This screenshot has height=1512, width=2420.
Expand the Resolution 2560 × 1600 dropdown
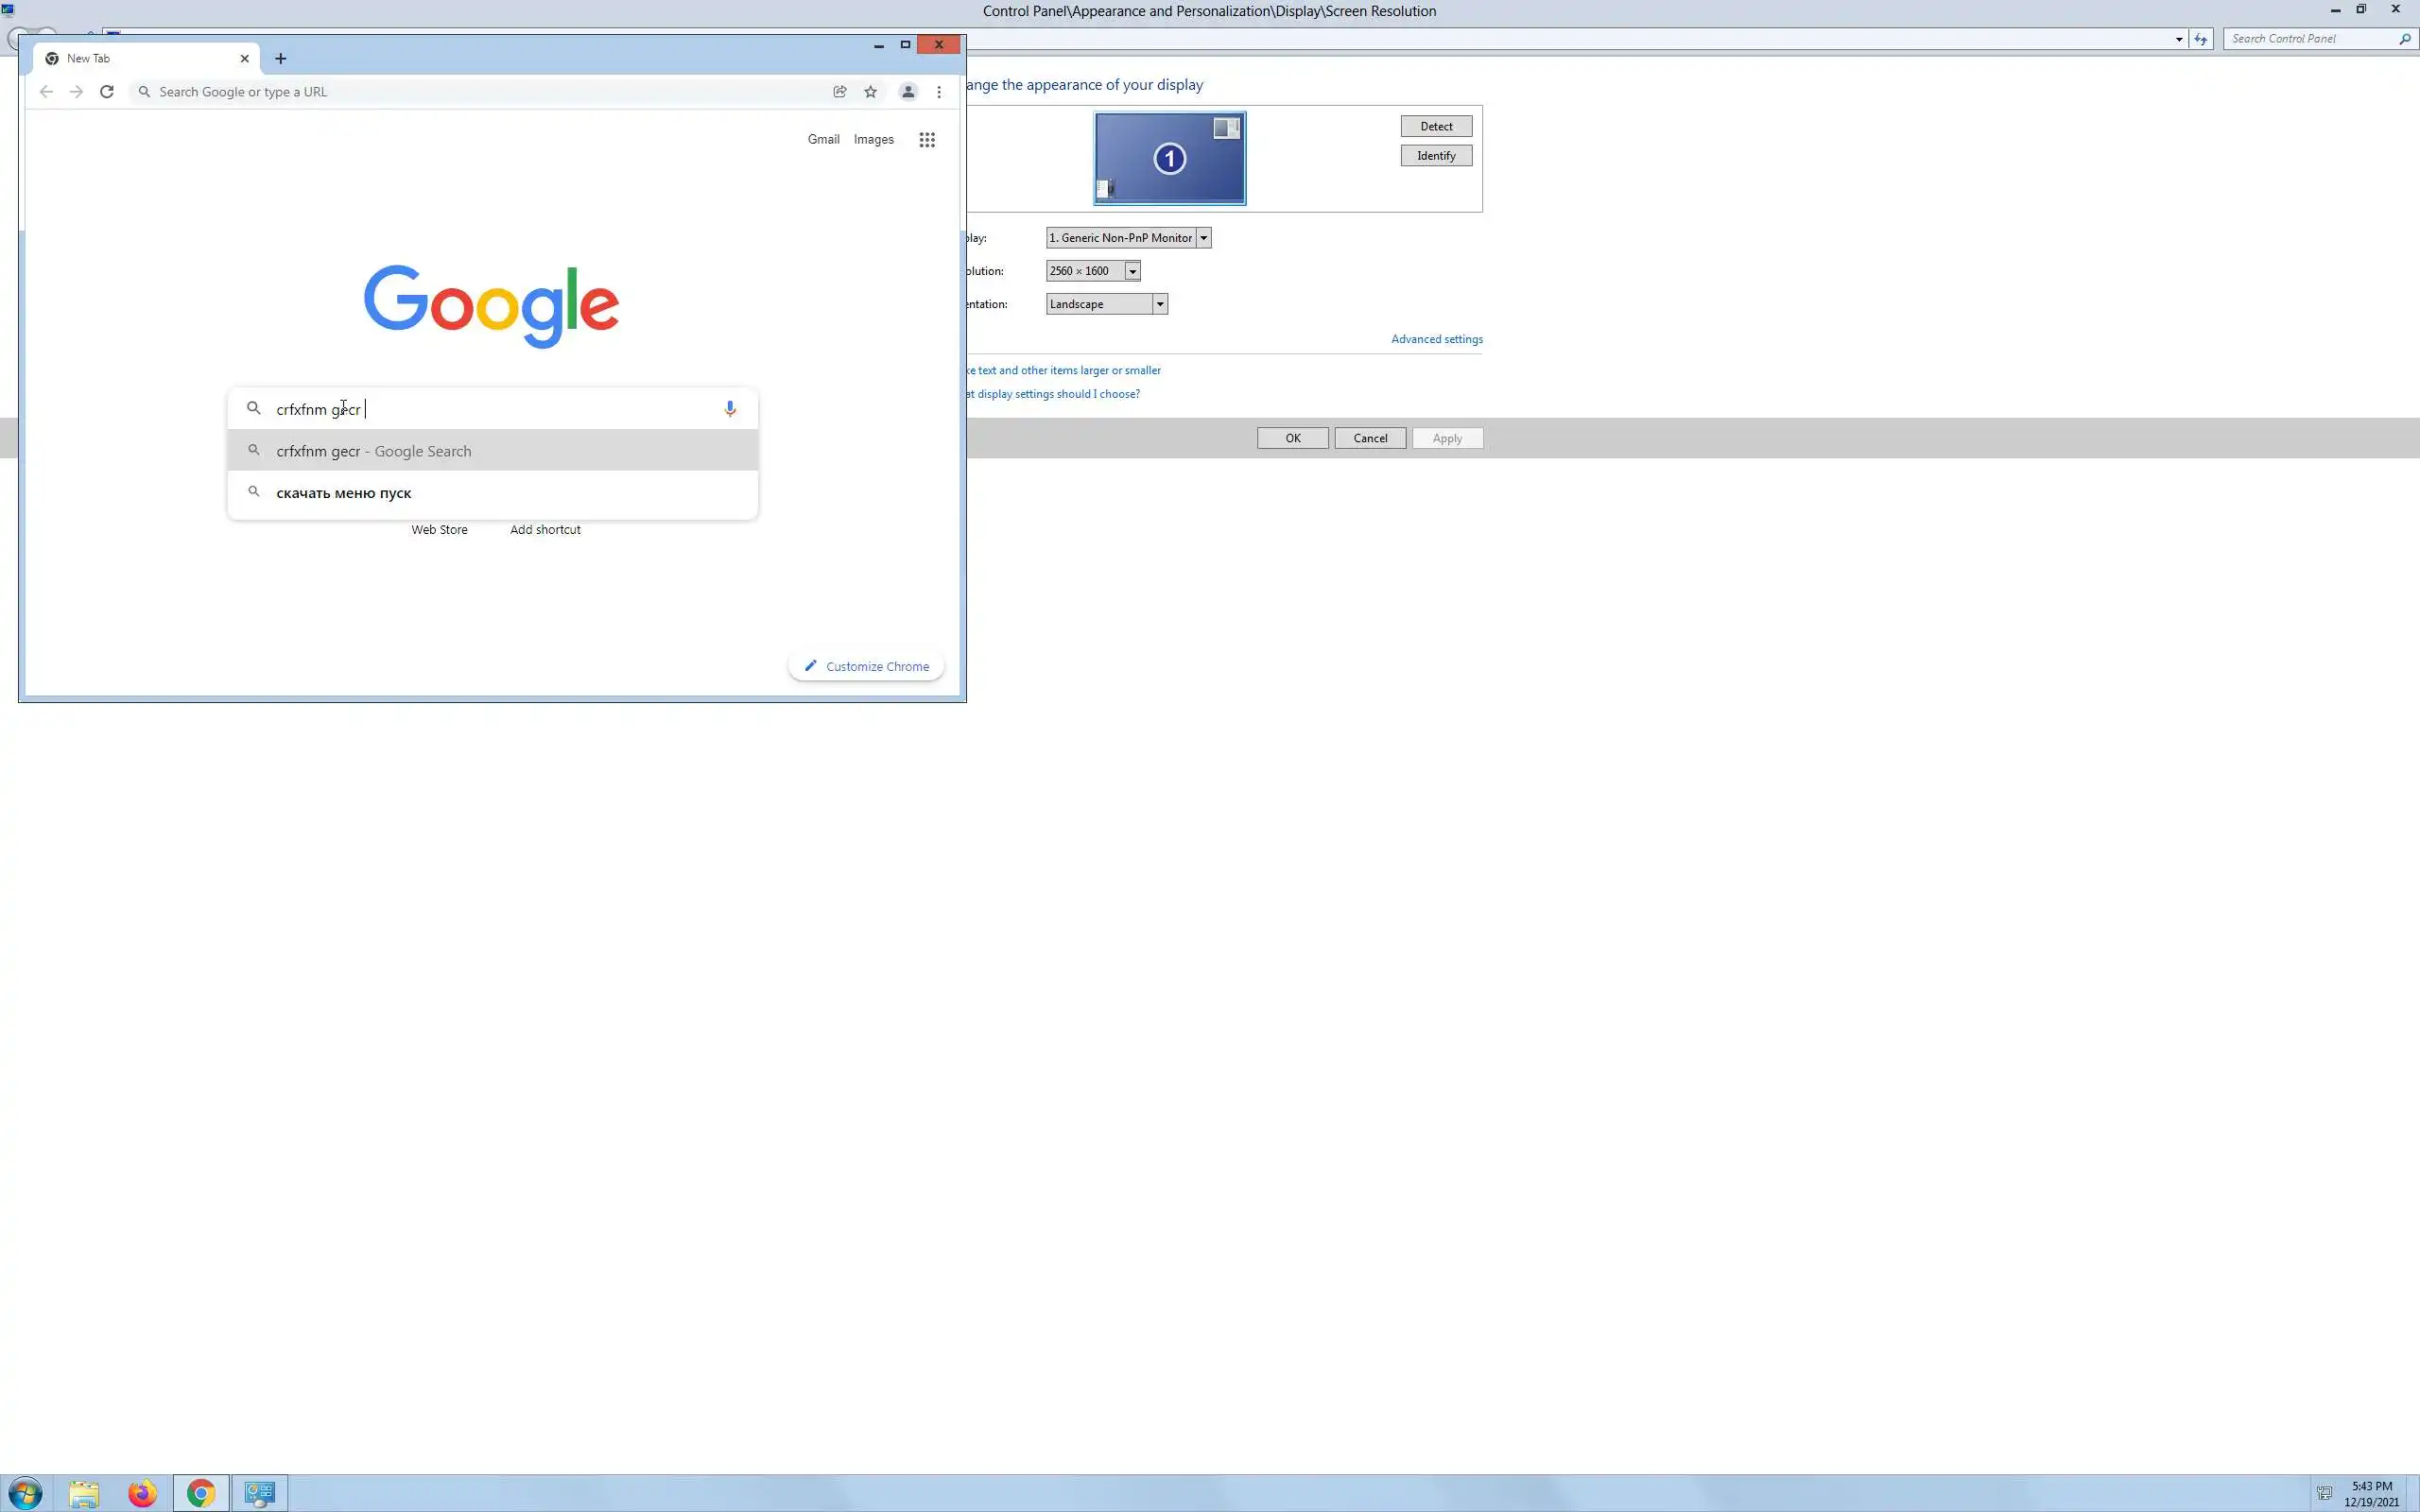(1132, 271)
